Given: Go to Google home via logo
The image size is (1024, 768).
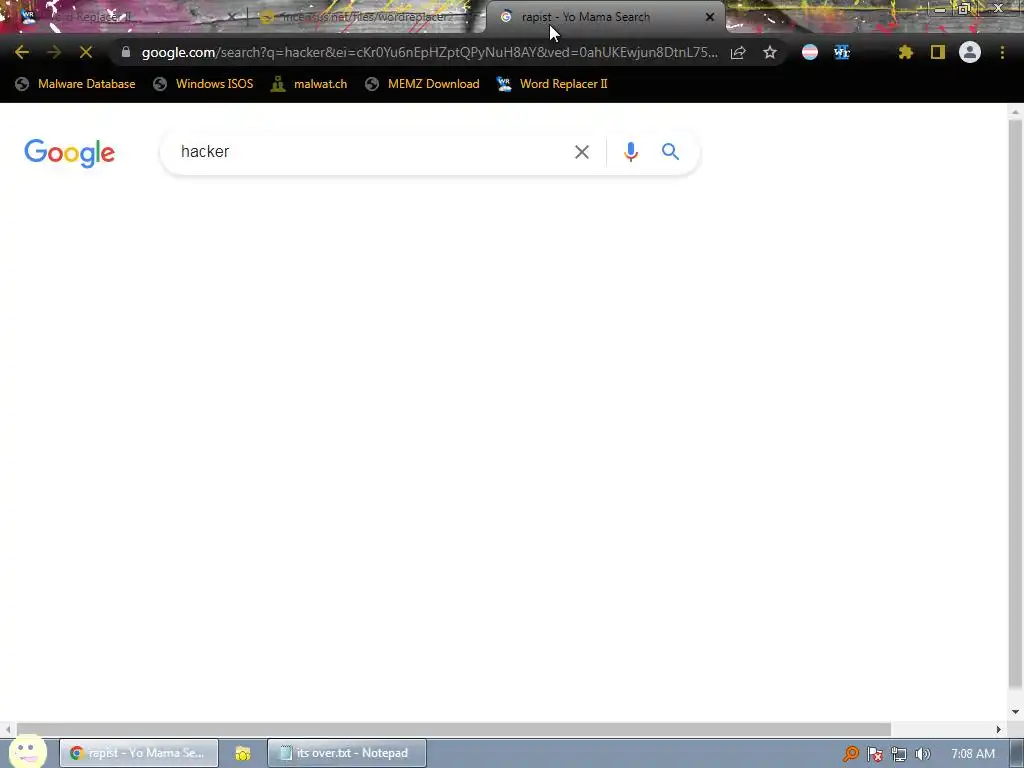Looking at the screenshot, I should point(69,153).
